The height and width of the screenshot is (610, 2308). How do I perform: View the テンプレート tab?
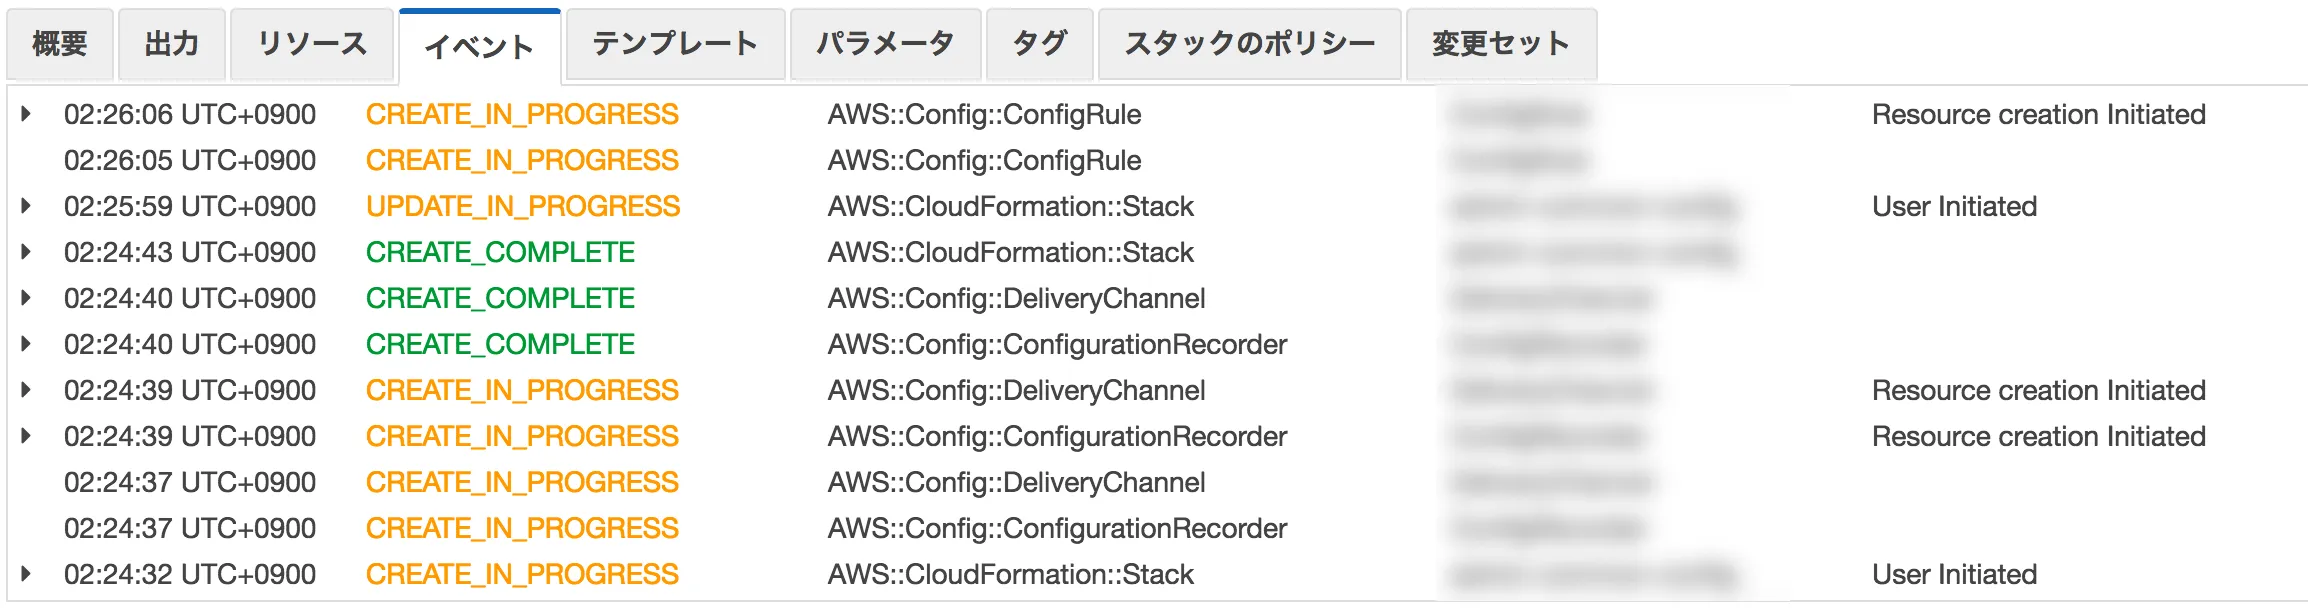674,43
